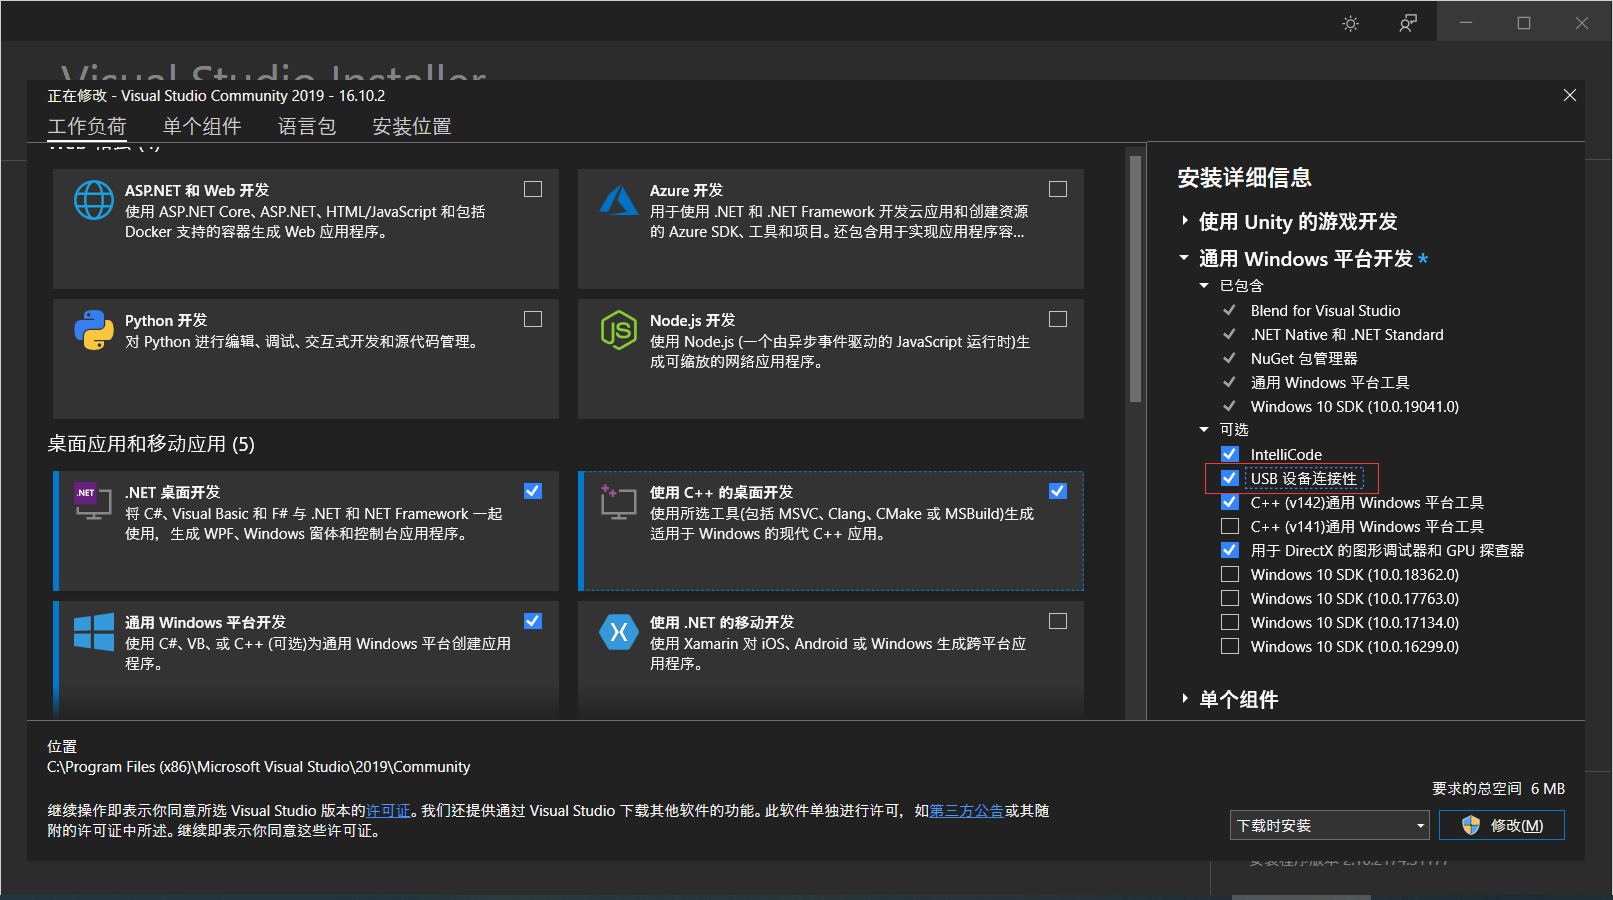Open the 许可证 license link
Screen dimensions: 1613x900
point(388,811)
